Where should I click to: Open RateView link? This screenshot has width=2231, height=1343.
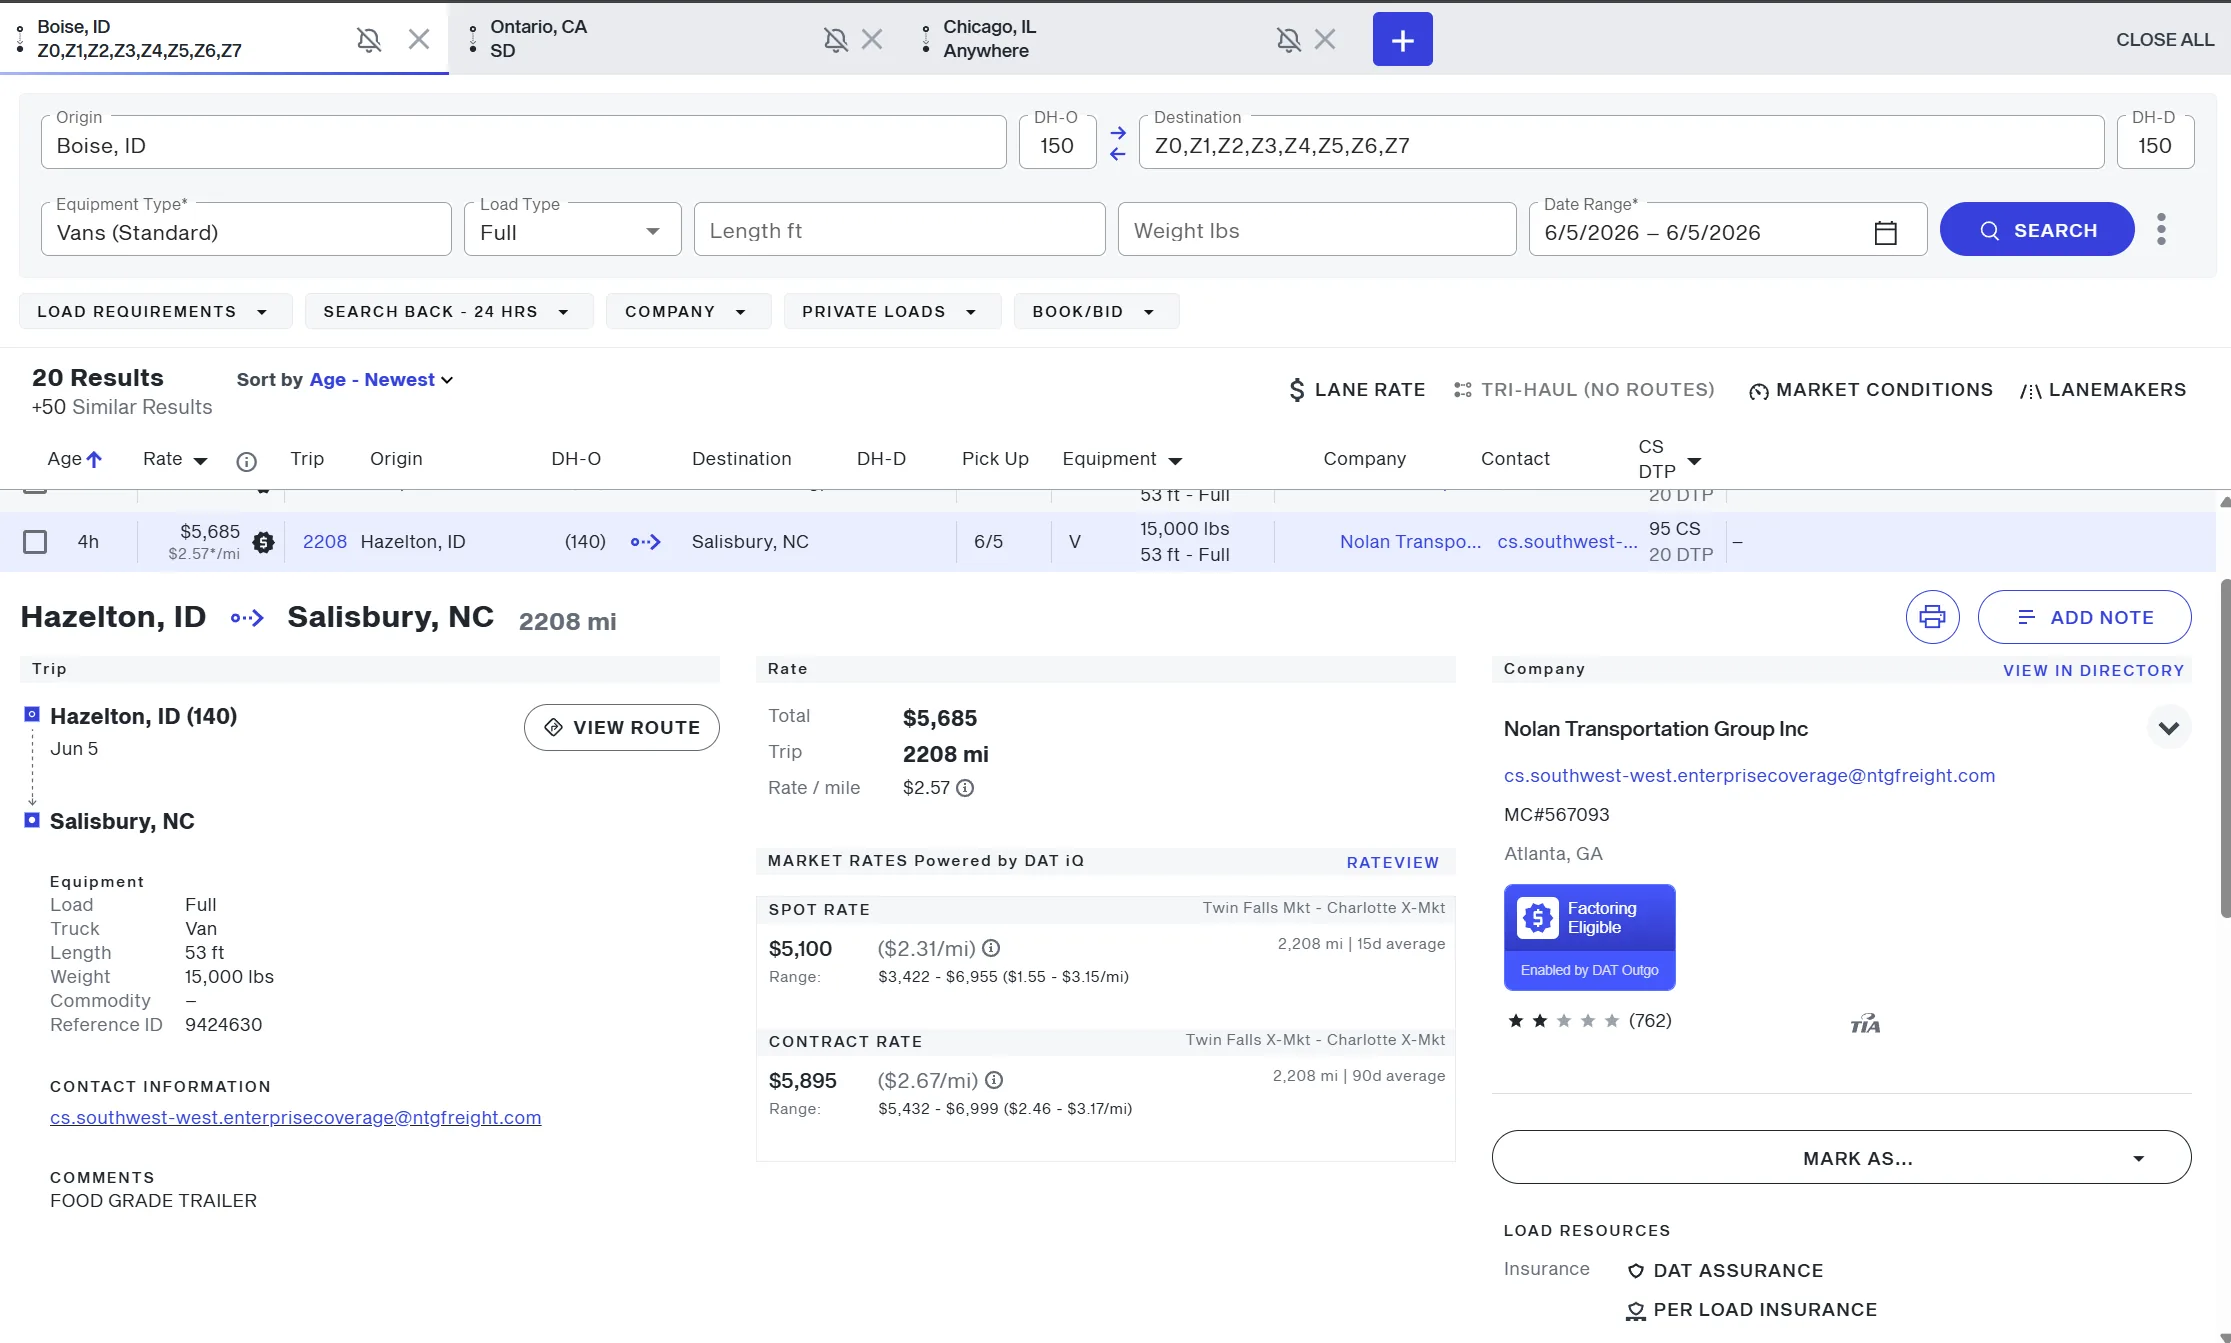coord(1392,862)
